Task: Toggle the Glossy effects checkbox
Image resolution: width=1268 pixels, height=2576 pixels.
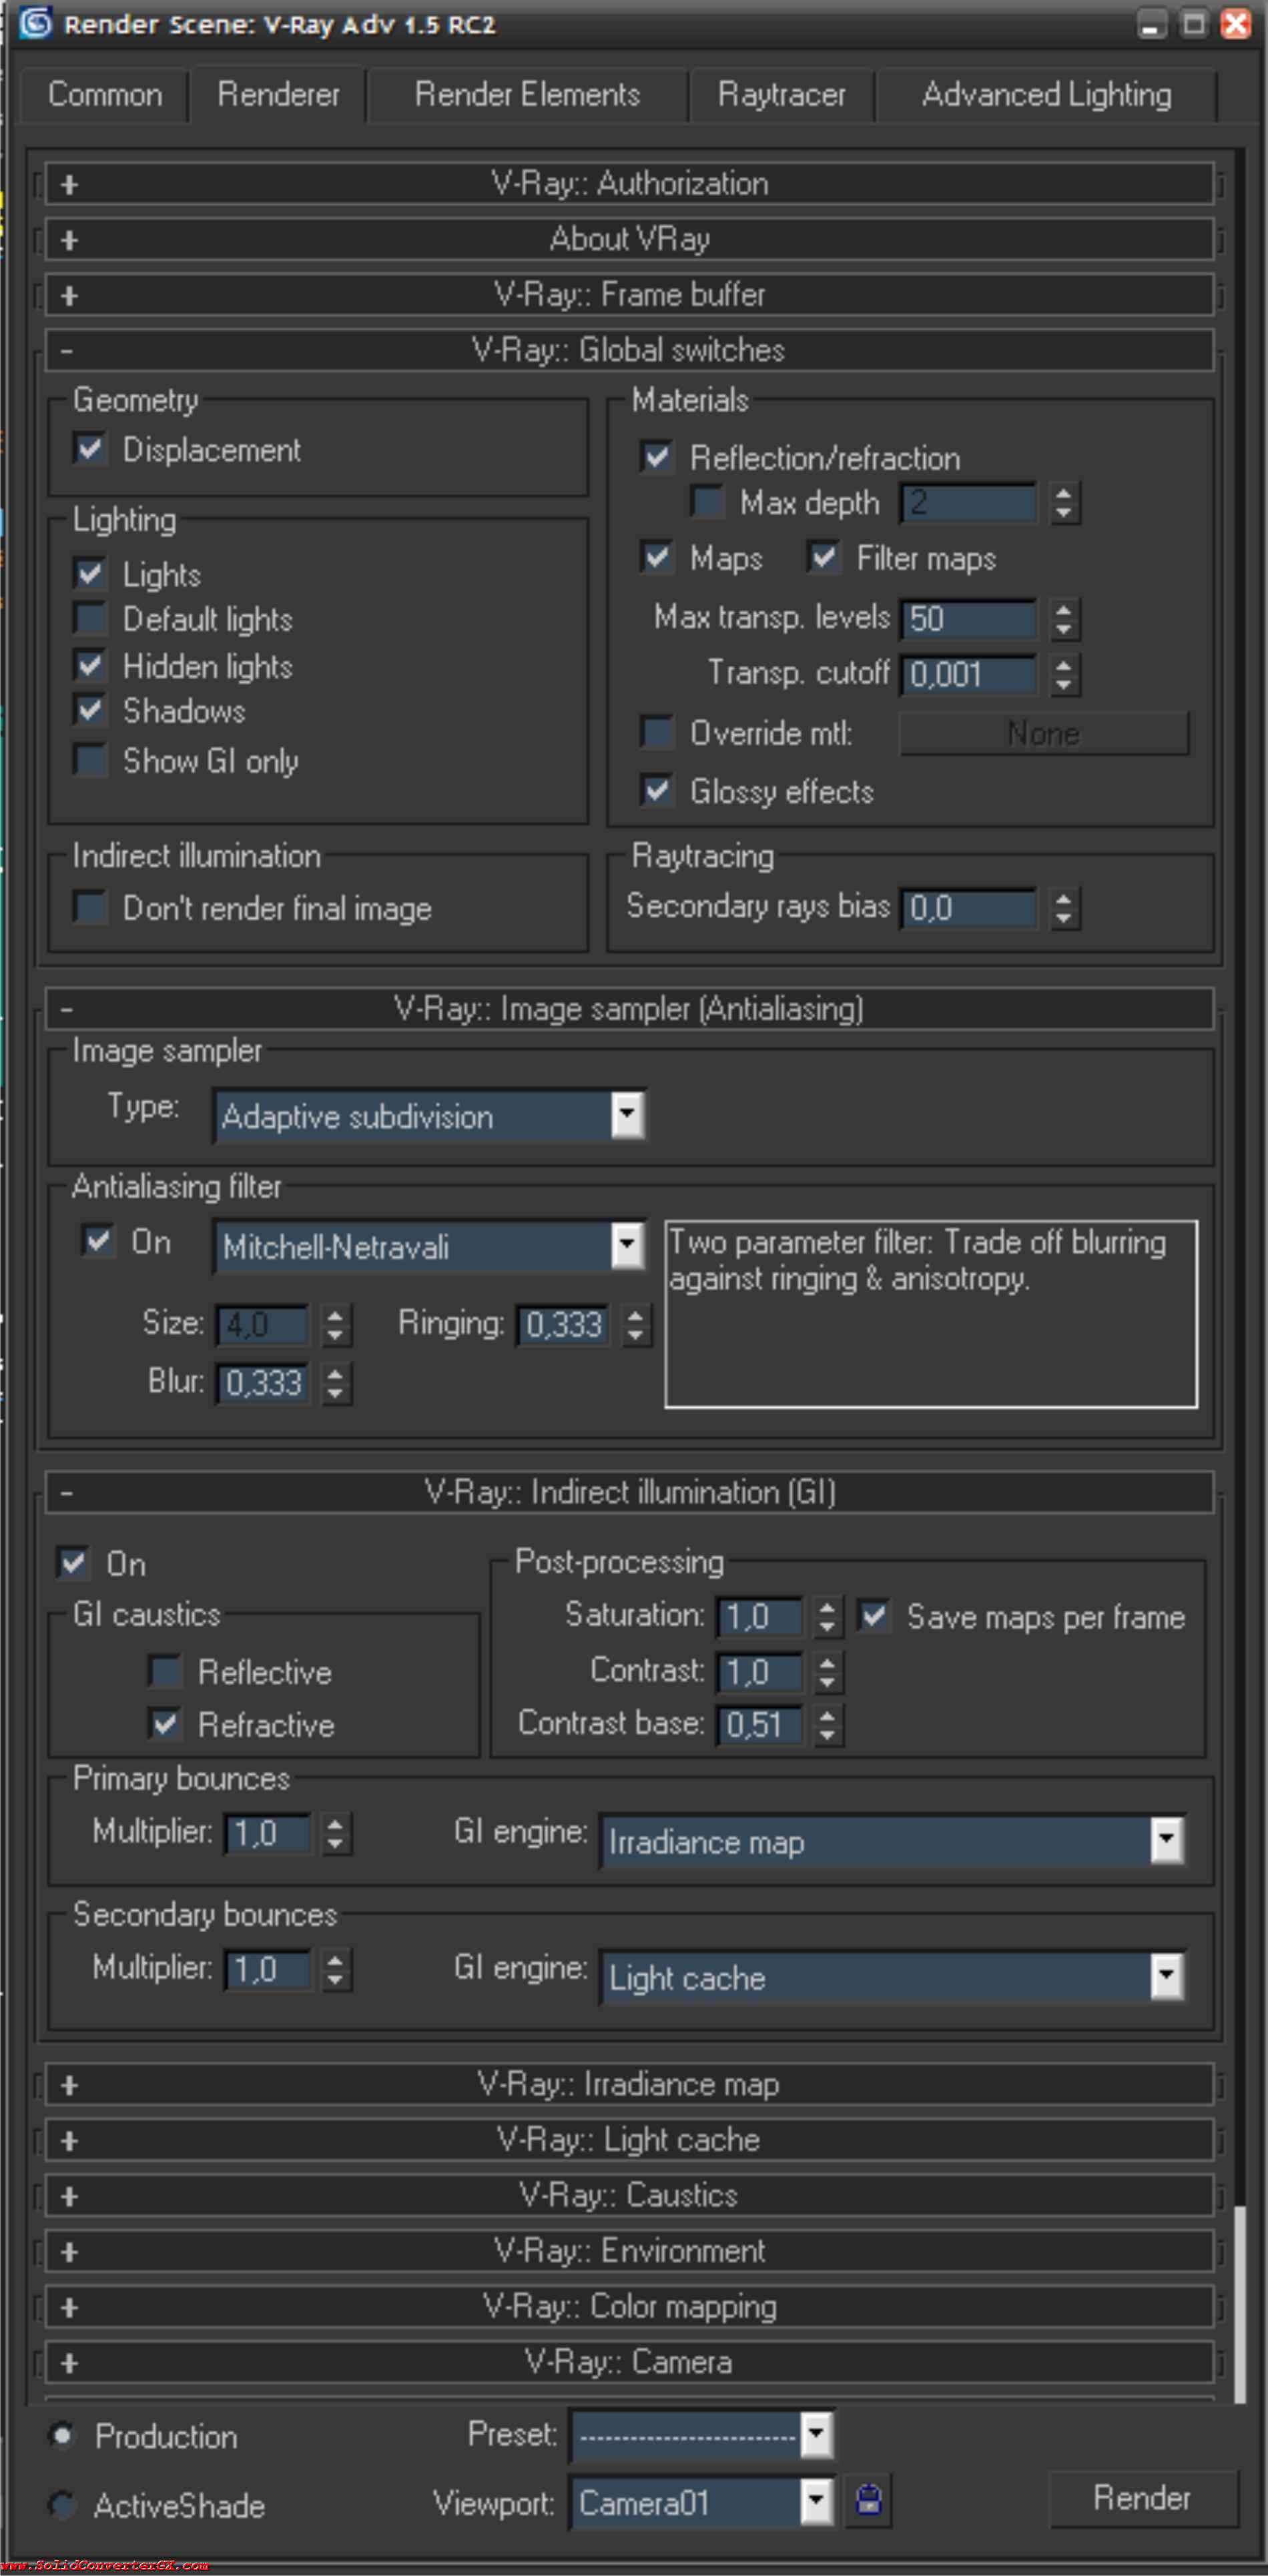Action: click(x=657, y=791)
